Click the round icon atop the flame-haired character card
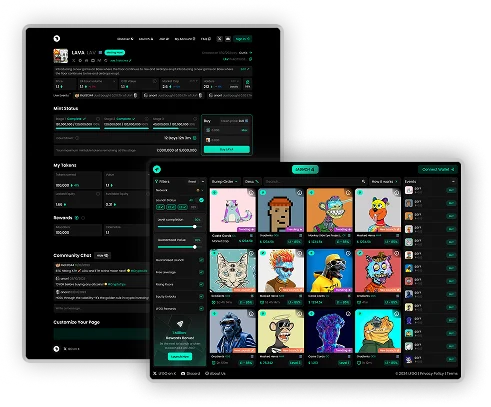The width and height of the screenshot is (491, 407). tap(299, 253)
